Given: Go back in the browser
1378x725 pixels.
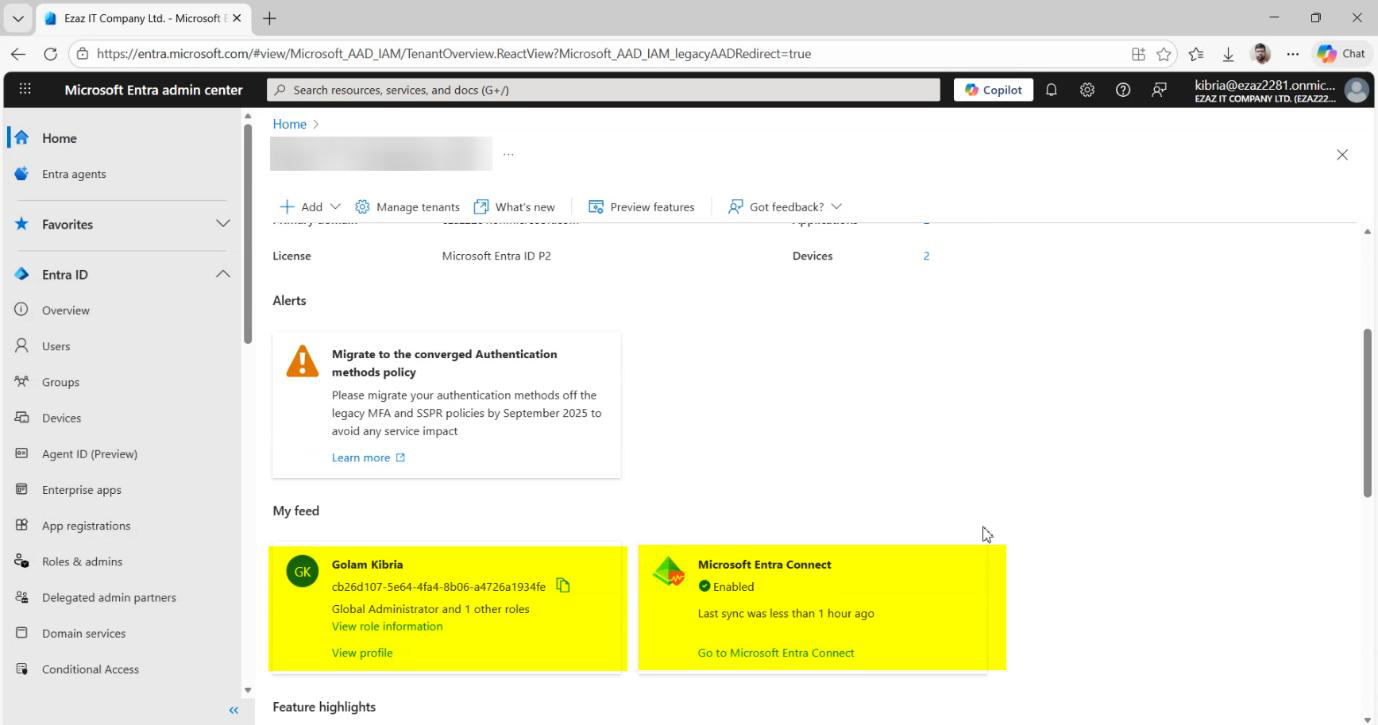Looking at the screenshot, I should [18, 54].
